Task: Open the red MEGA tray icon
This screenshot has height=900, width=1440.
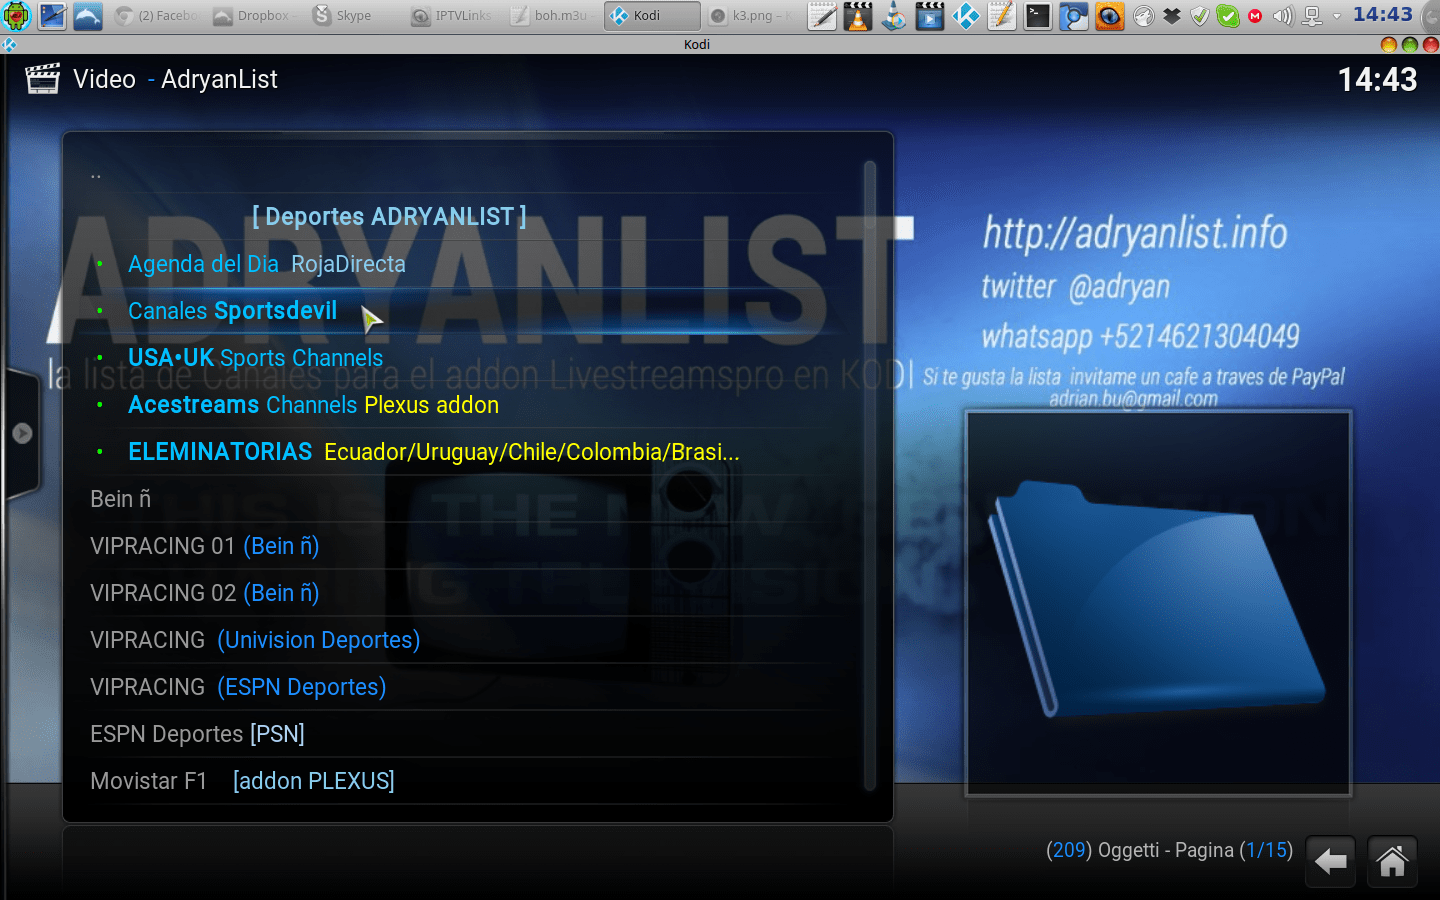Action: tap(1256, 16)
